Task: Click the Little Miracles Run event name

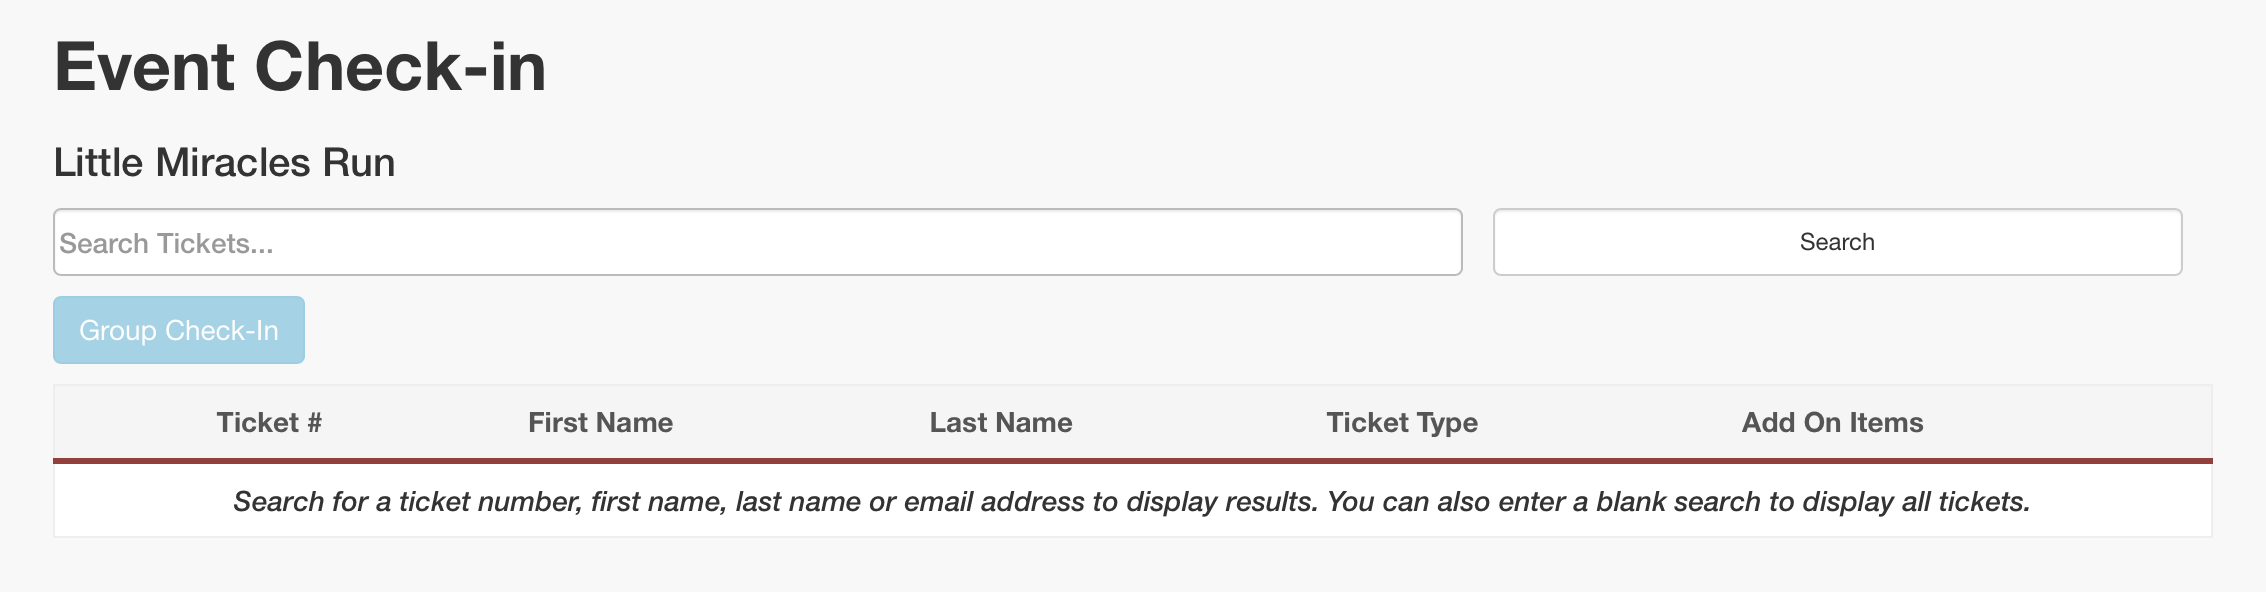Action: [x=224, y=162]
